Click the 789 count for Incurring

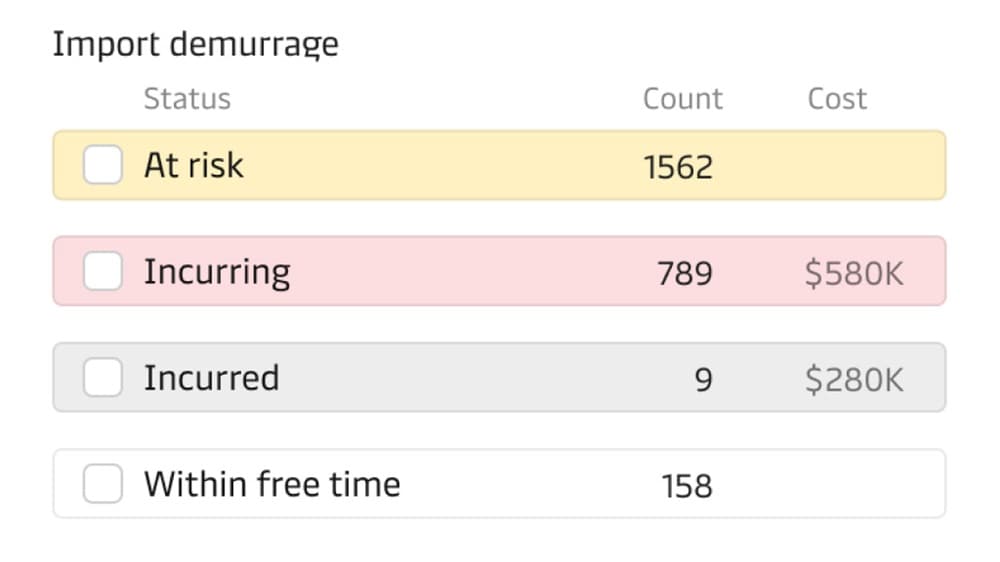pos(685,273)
